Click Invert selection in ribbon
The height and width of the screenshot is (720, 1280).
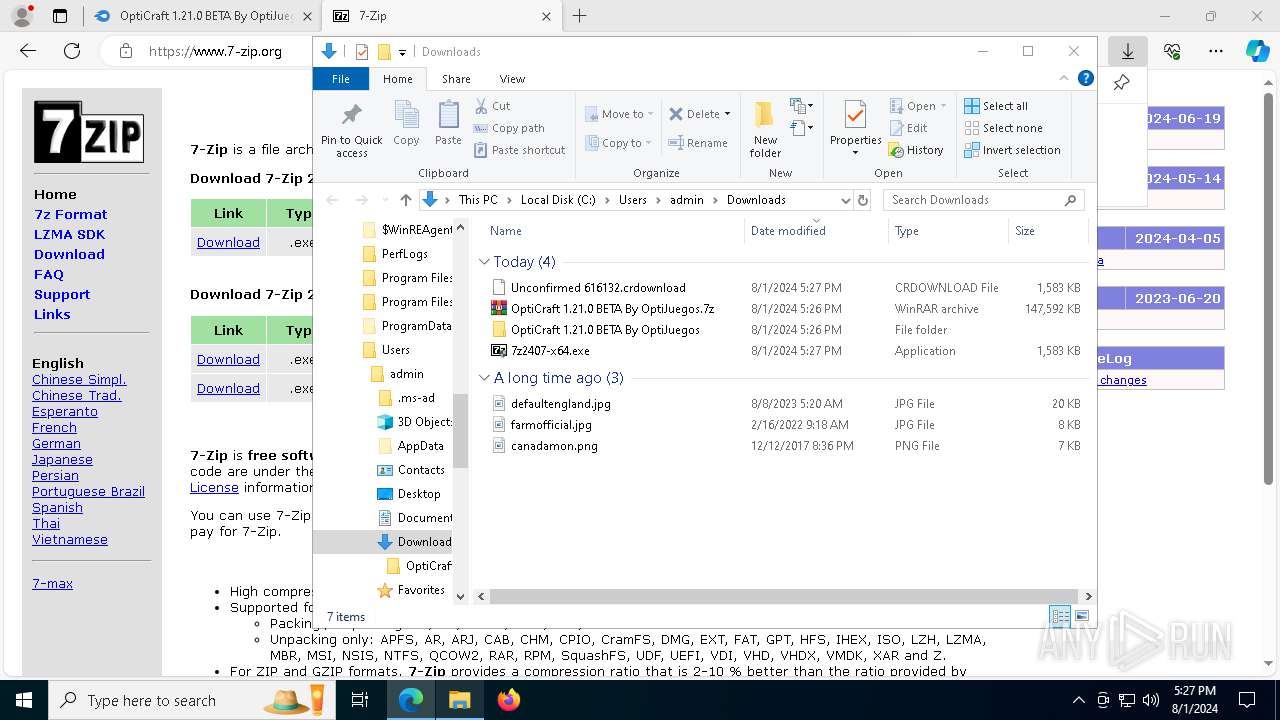click(1012, 150)
